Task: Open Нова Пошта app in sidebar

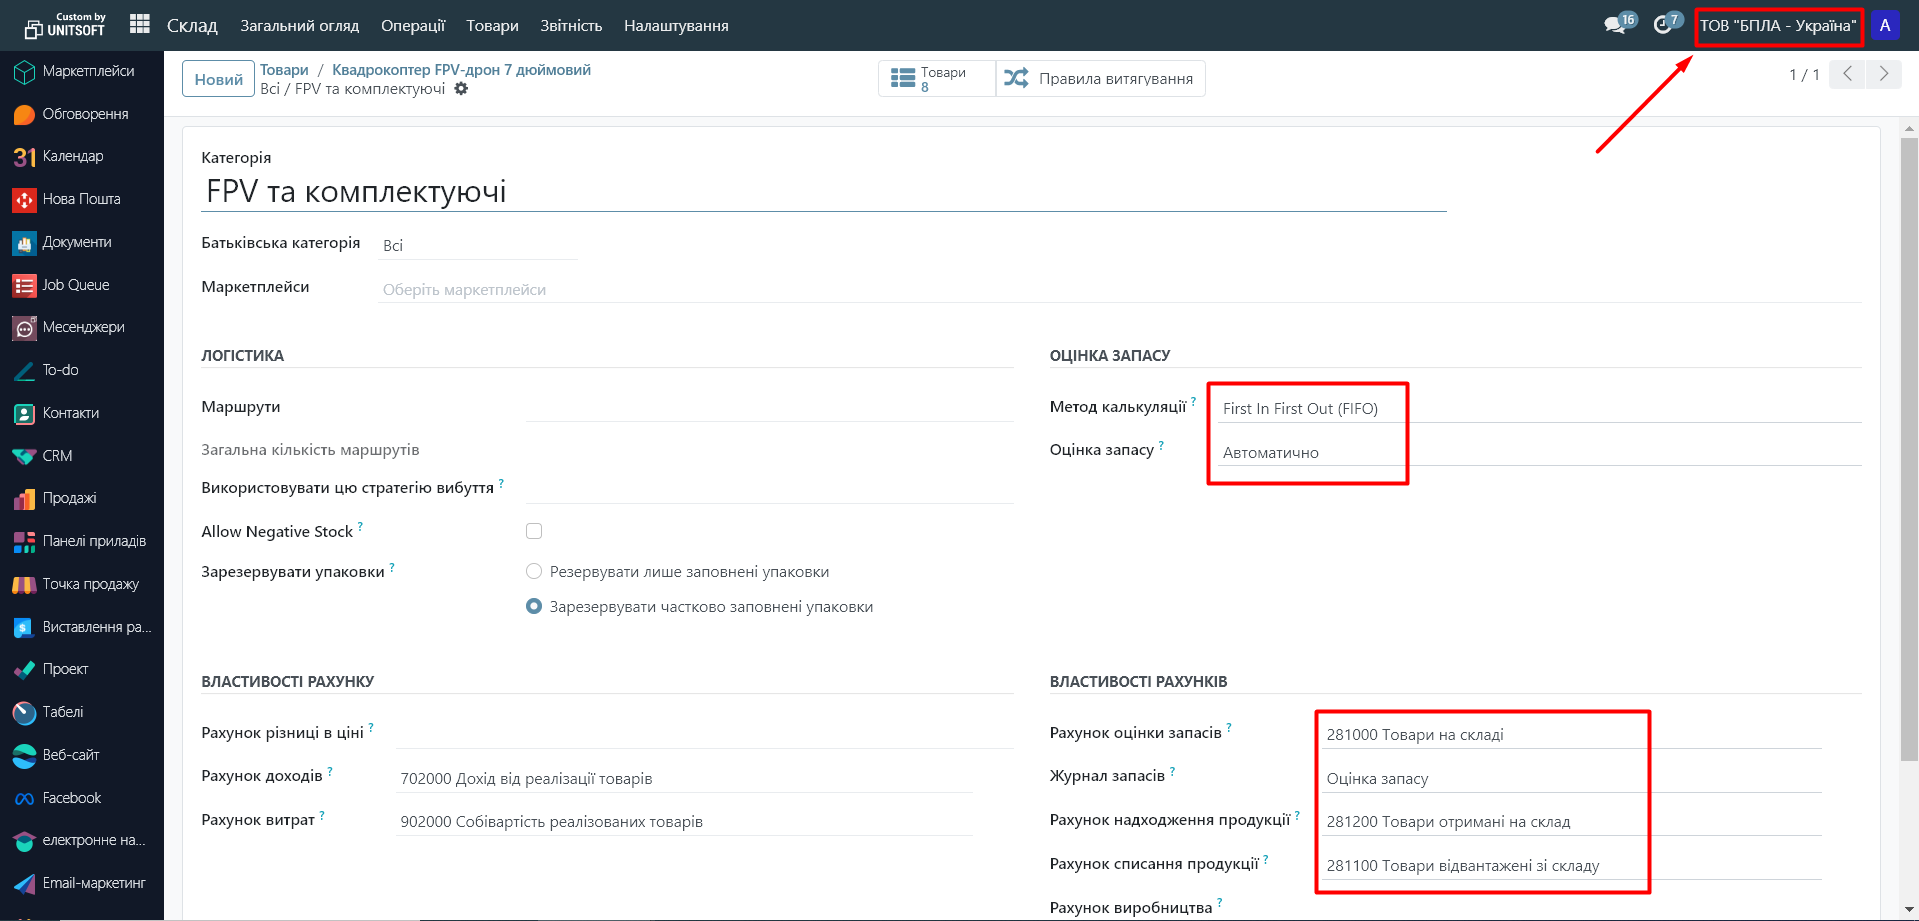Action: point(81,199)
